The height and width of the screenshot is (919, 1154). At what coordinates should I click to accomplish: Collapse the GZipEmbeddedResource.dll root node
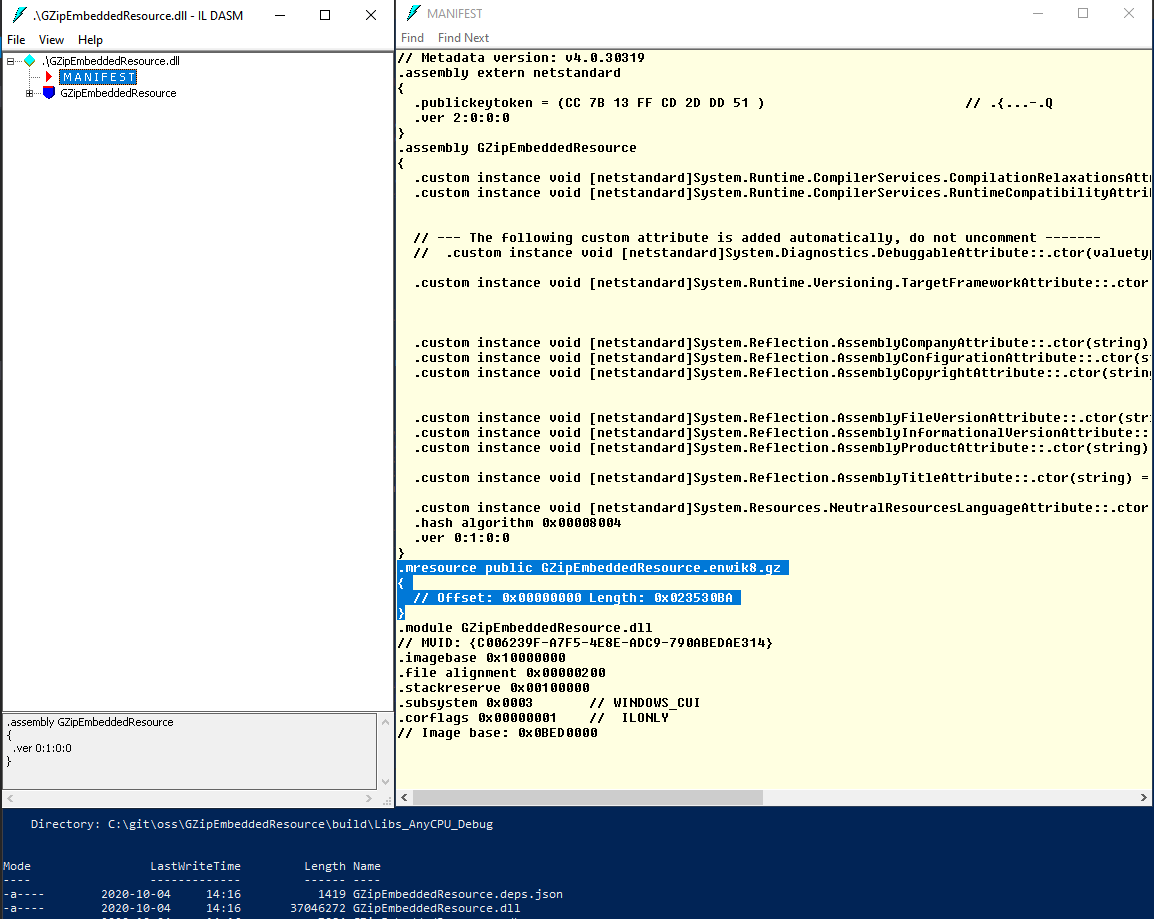click(8, 61)
